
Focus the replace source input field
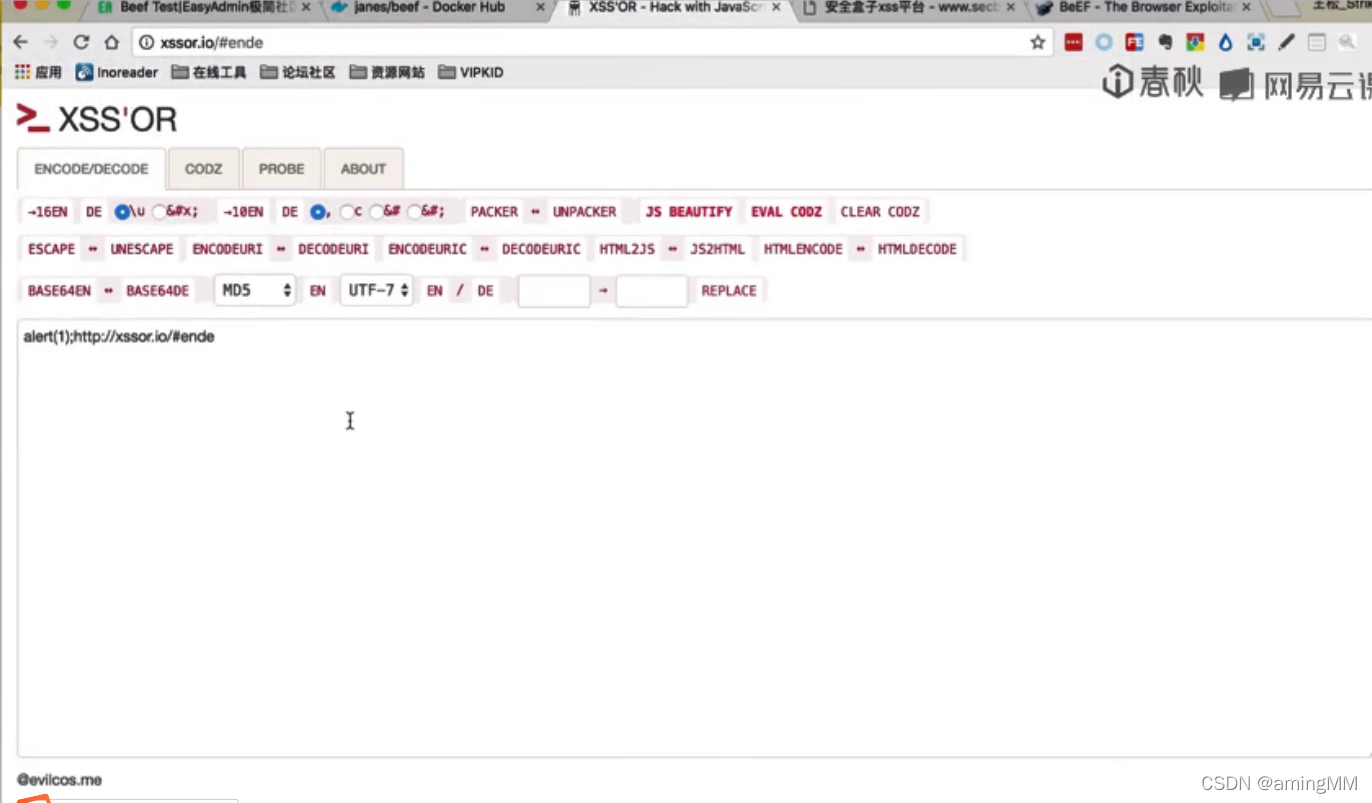[x=554, y=291]
